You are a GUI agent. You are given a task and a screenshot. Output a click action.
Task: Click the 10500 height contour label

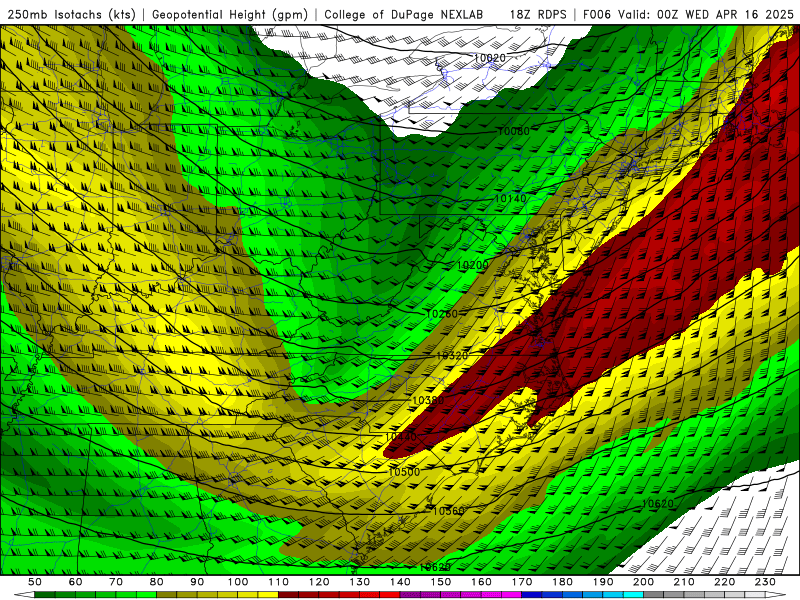pyautogui.click(x=404, y=472)
